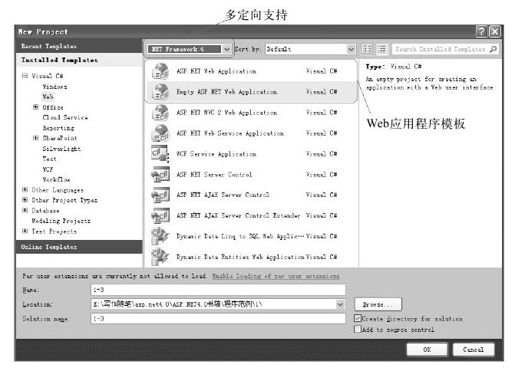Select Silverlight category
This screenshot has width=515, height=371.
62,149
